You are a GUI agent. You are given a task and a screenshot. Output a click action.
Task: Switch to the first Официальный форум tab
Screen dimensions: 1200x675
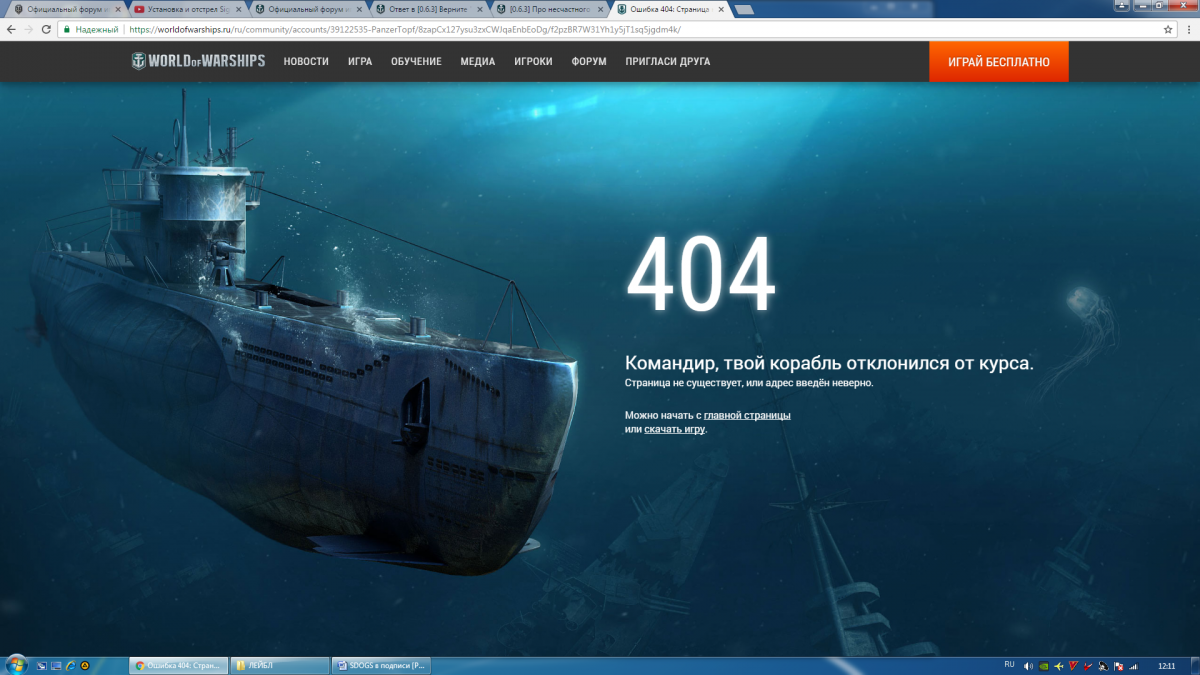point(66,9)
